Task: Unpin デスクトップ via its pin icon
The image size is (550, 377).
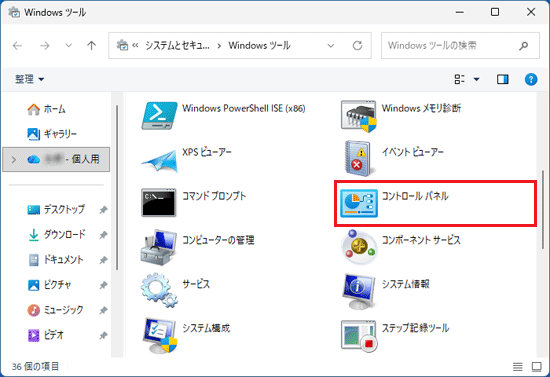Action: coord(103,210)
